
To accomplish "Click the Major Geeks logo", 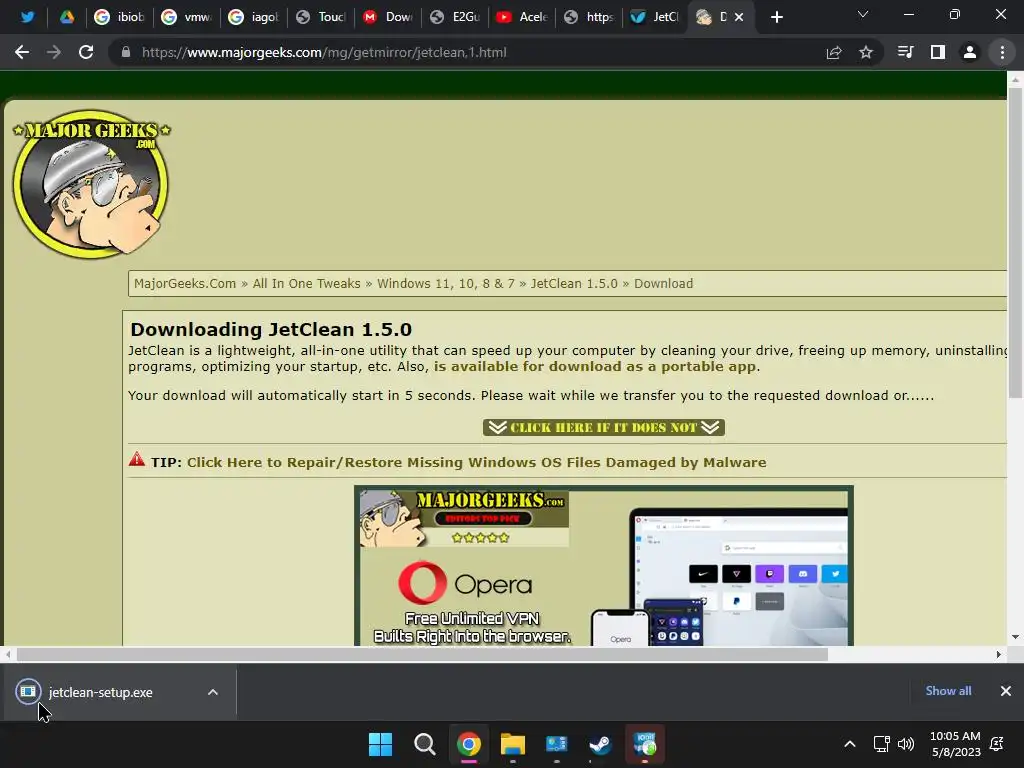I will pos(91,184).
